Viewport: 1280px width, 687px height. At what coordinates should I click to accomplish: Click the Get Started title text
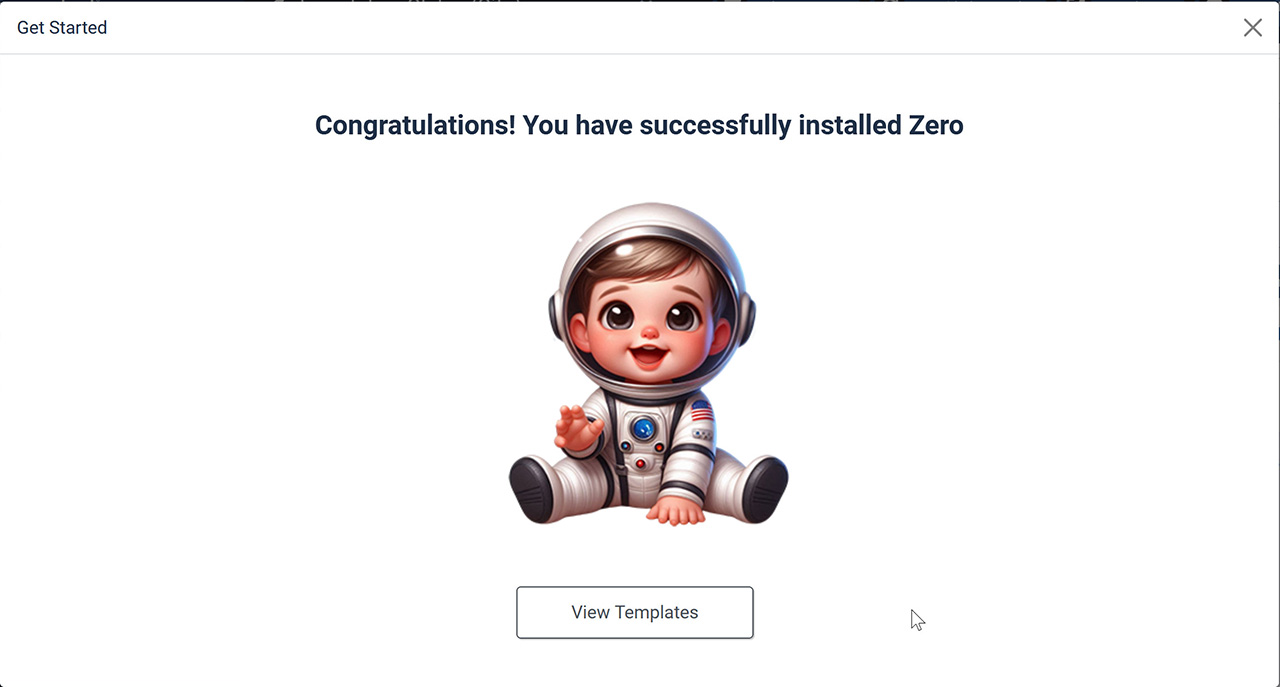pyautogui.click(x=62, y=28)
